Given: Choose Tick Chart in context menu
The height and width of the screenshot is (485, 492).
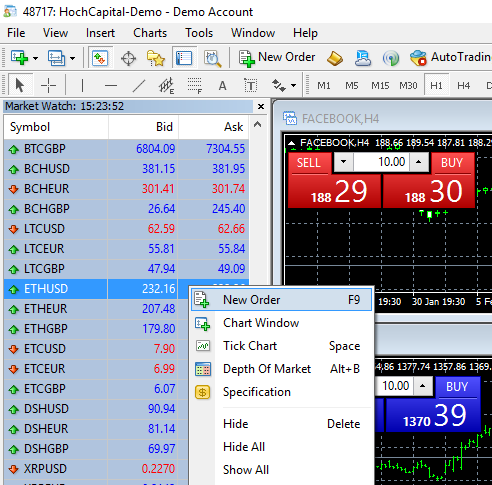Looking at the screenshot, I should 281,346.
